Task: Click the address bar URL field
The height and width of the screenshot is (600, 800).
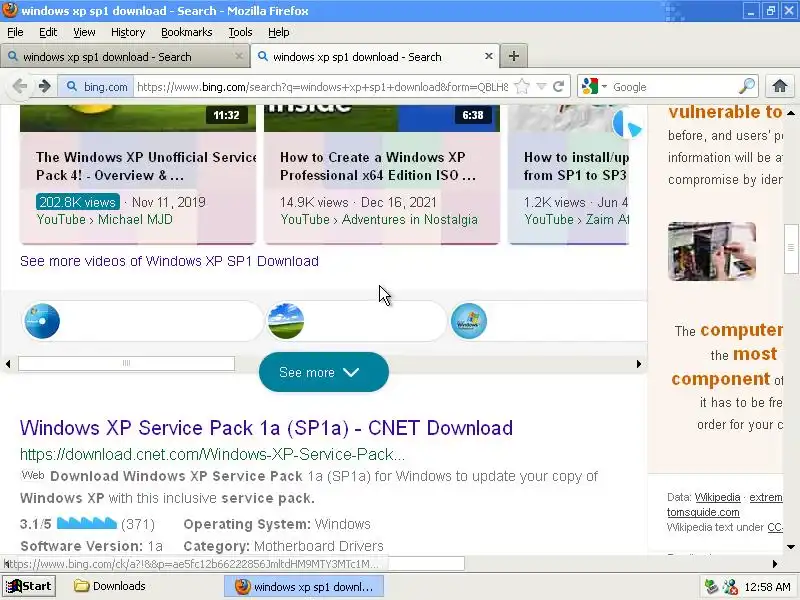Action: coord(322,86)
